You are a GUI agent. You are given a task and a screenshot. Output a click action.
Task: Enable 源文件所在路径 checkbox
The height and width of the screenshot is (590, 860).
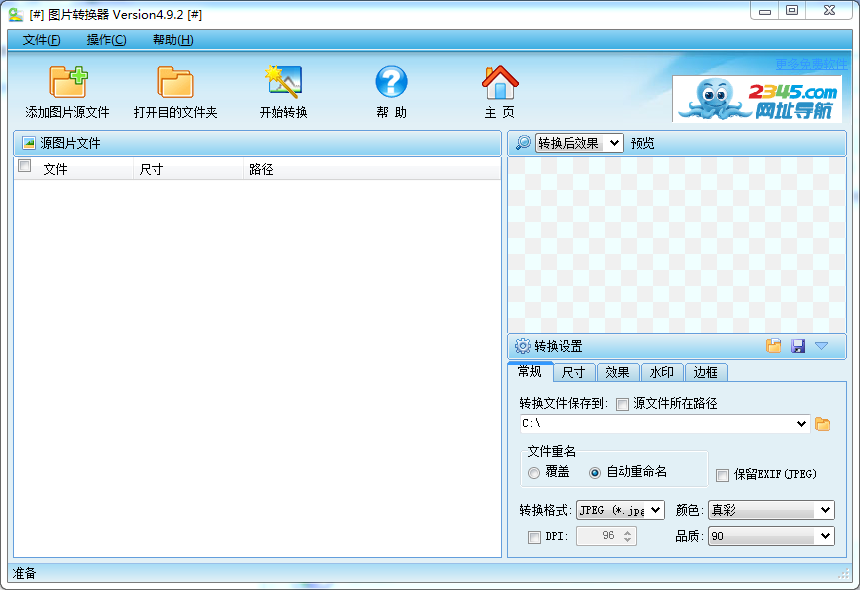tap(622, 405)
